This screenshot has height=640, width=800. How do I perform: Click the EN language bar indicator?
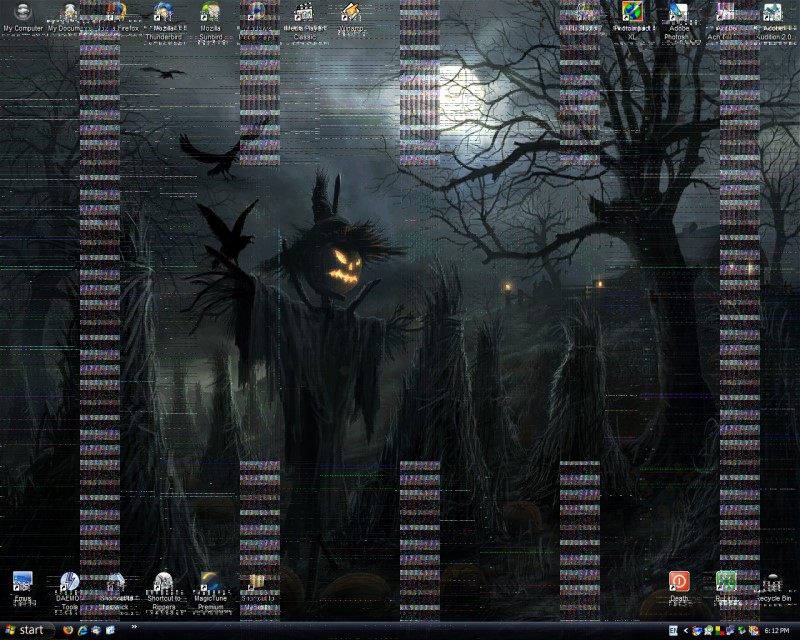pyautogui.click(x=673, y=631)
